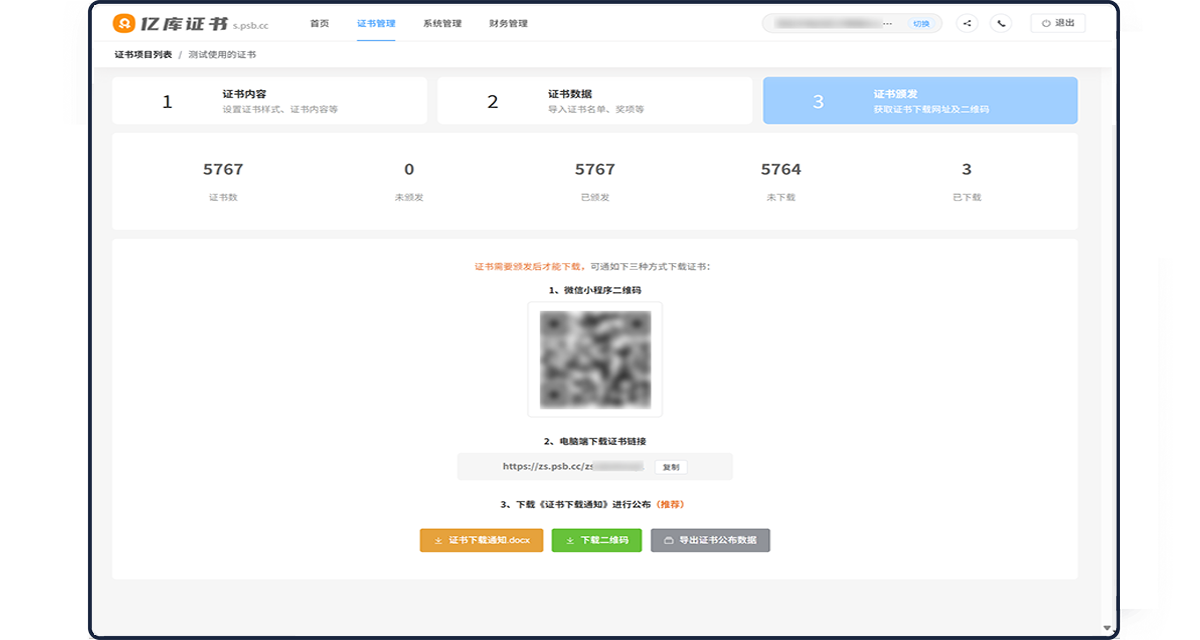
Task: Click the orange 证书需要颁发后才能下载 notice
Action: [x=530, y=267]
